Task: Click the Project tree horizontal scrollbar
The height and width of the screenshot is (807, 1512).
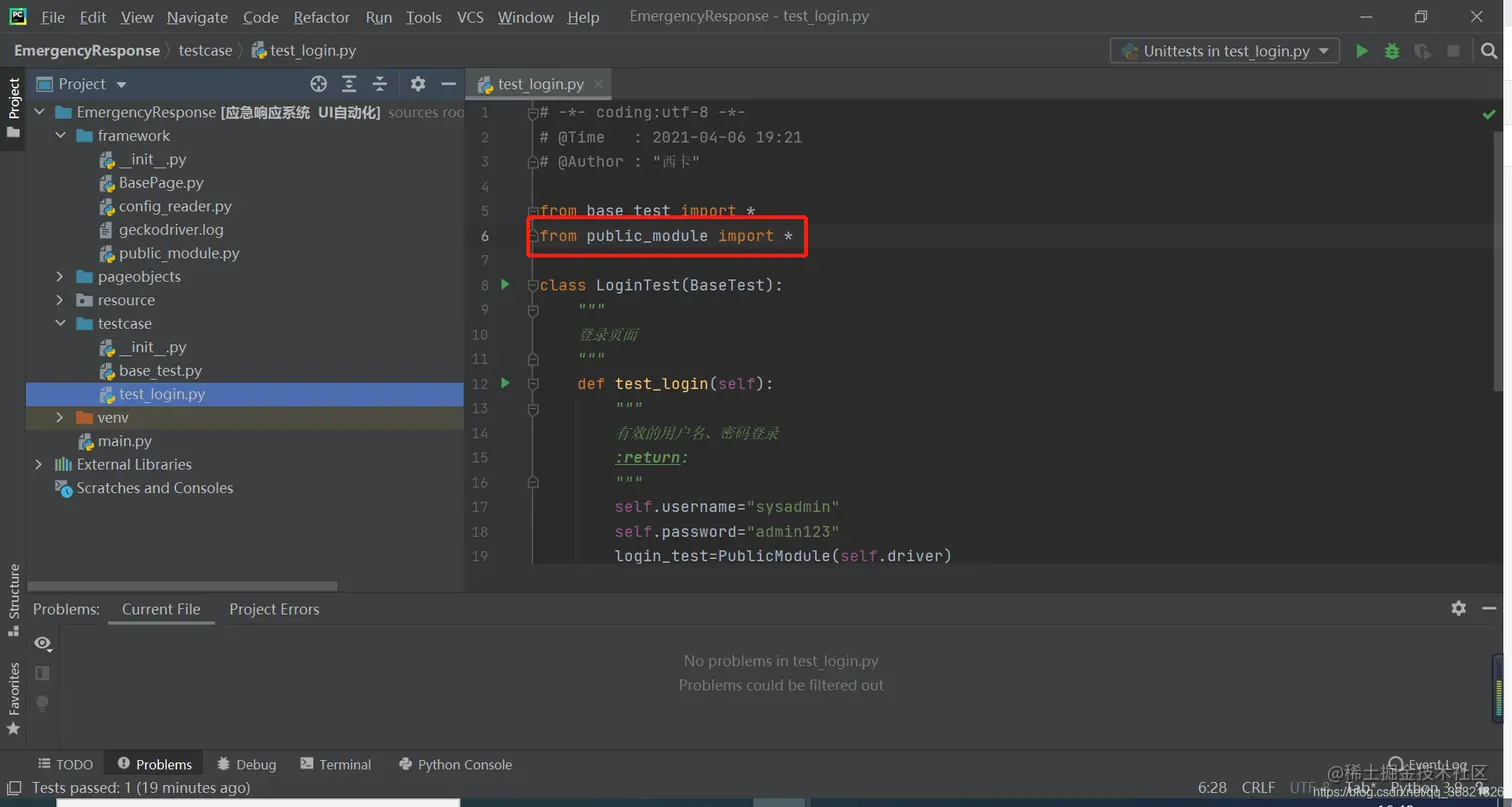Action: [182, 586]
